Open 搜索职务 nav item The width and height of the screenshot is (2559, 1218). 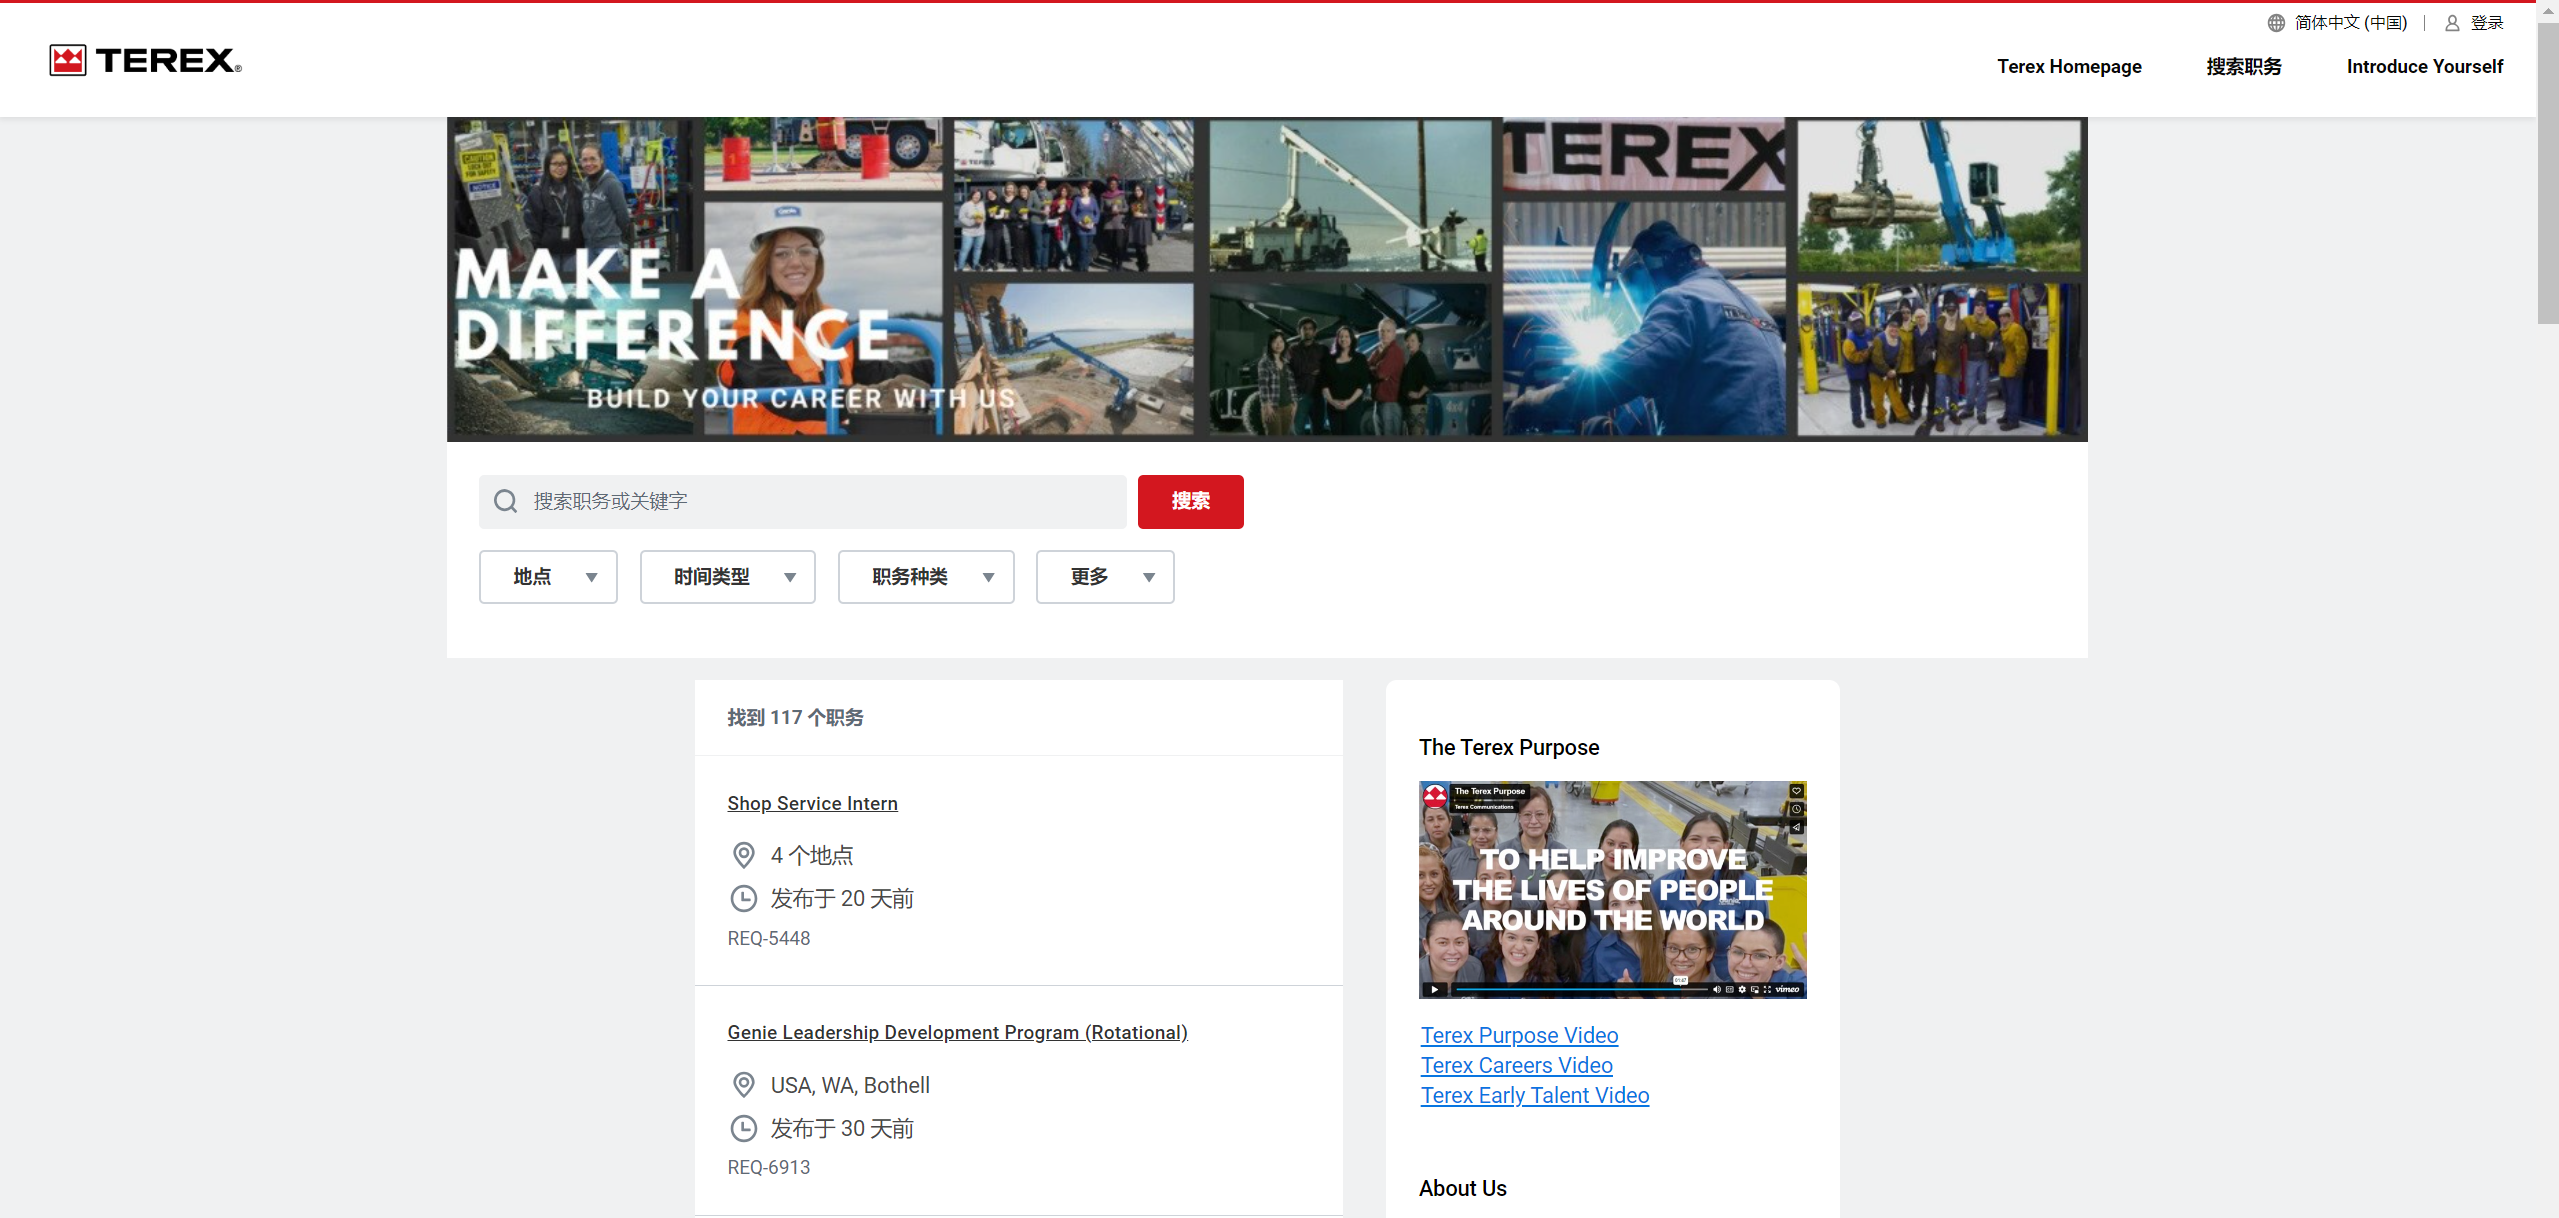click(x=2244, y=67)
